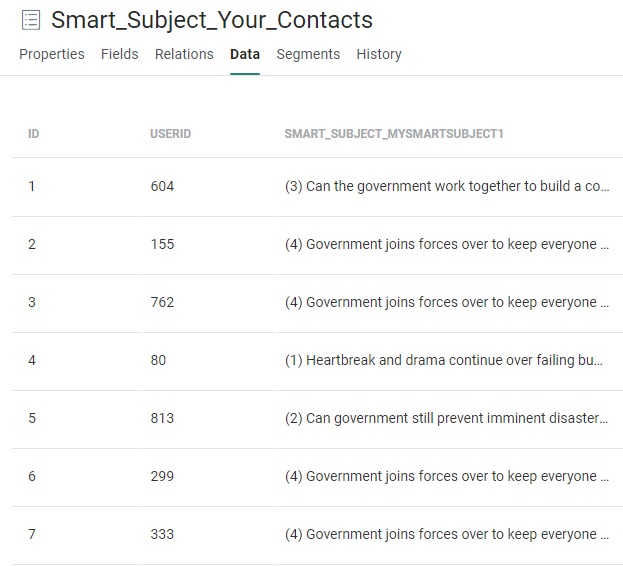
Task: View the History tab
Action: click(379, 54)
